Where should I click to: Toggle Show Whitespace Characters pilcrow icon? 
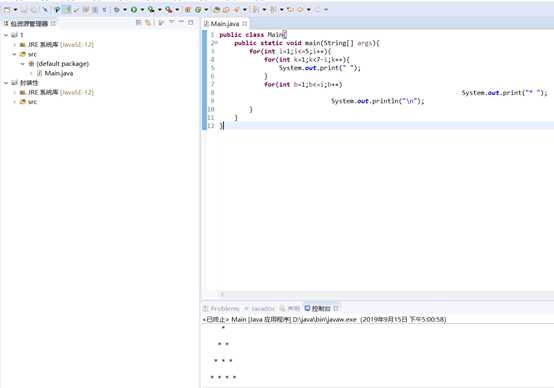coord(104,10)
